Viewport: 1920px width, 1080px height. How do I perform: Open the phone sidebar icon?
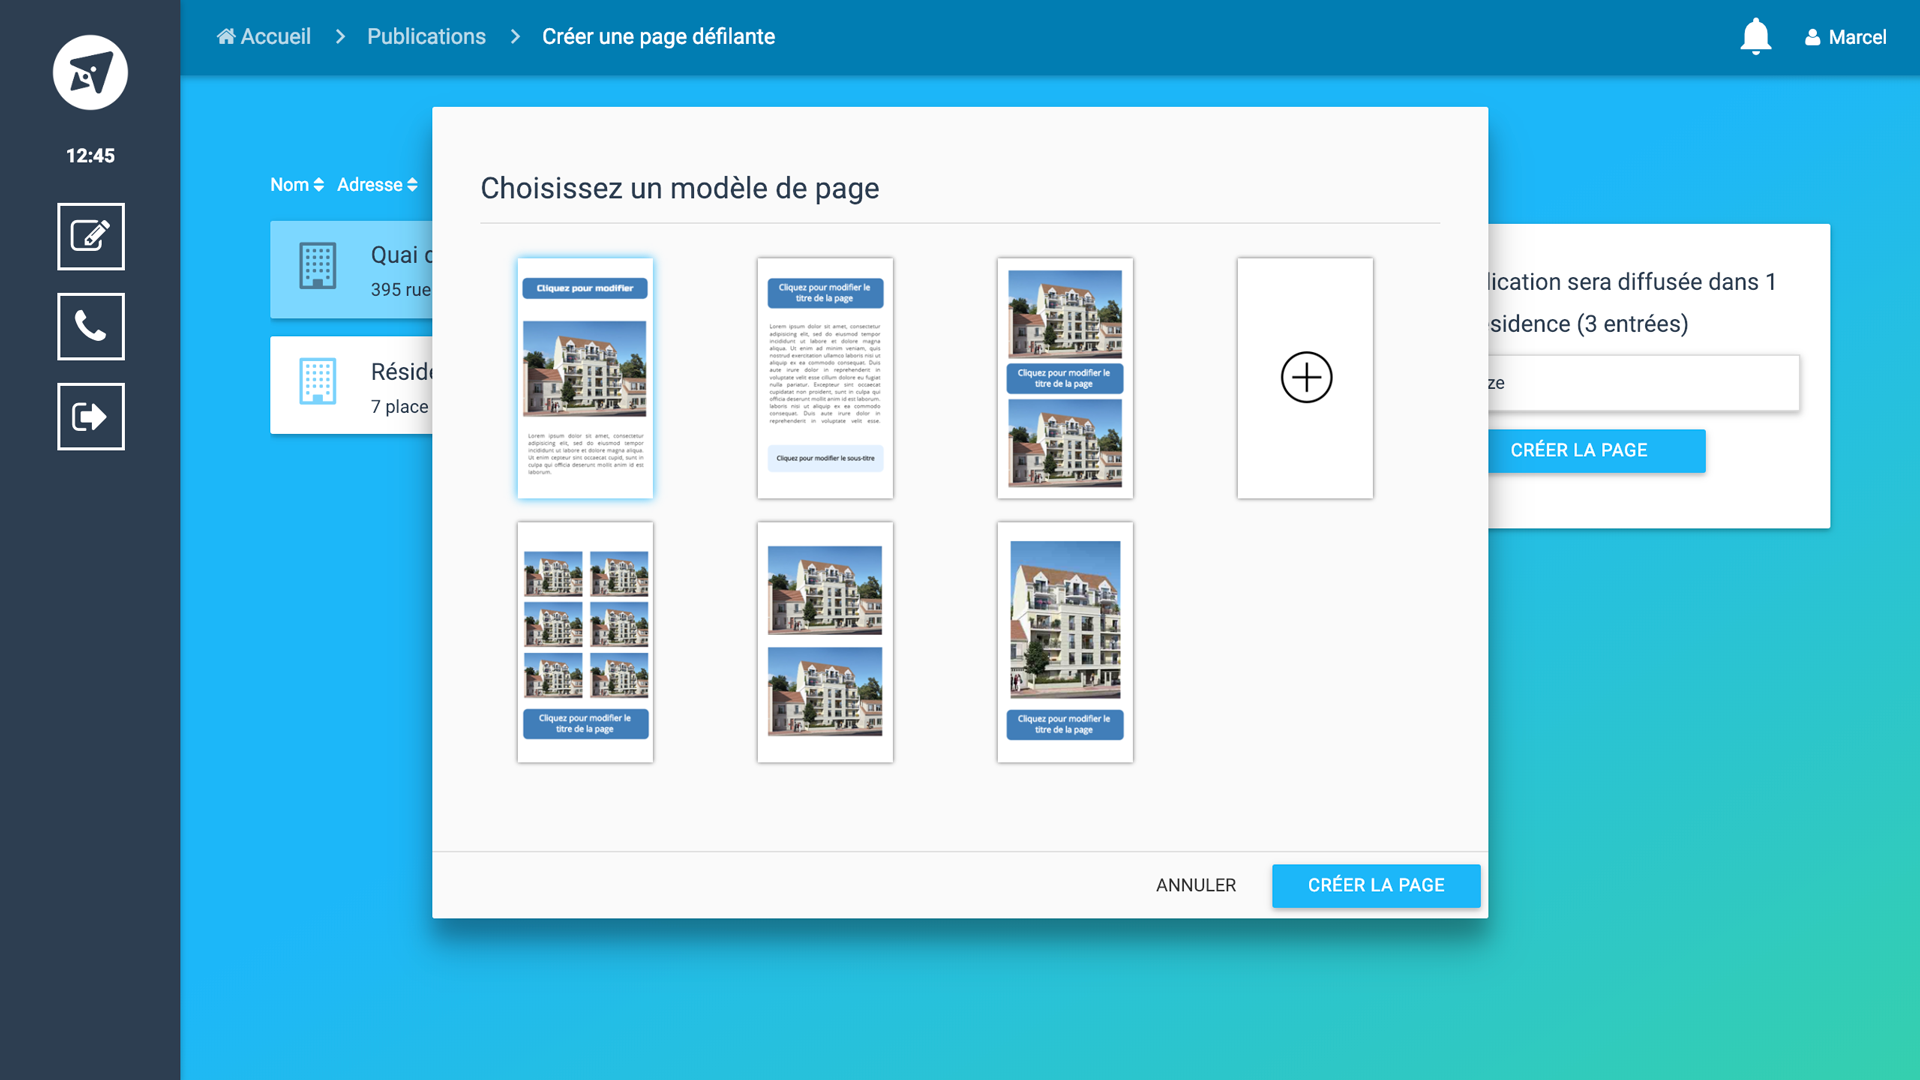point(90,327)
